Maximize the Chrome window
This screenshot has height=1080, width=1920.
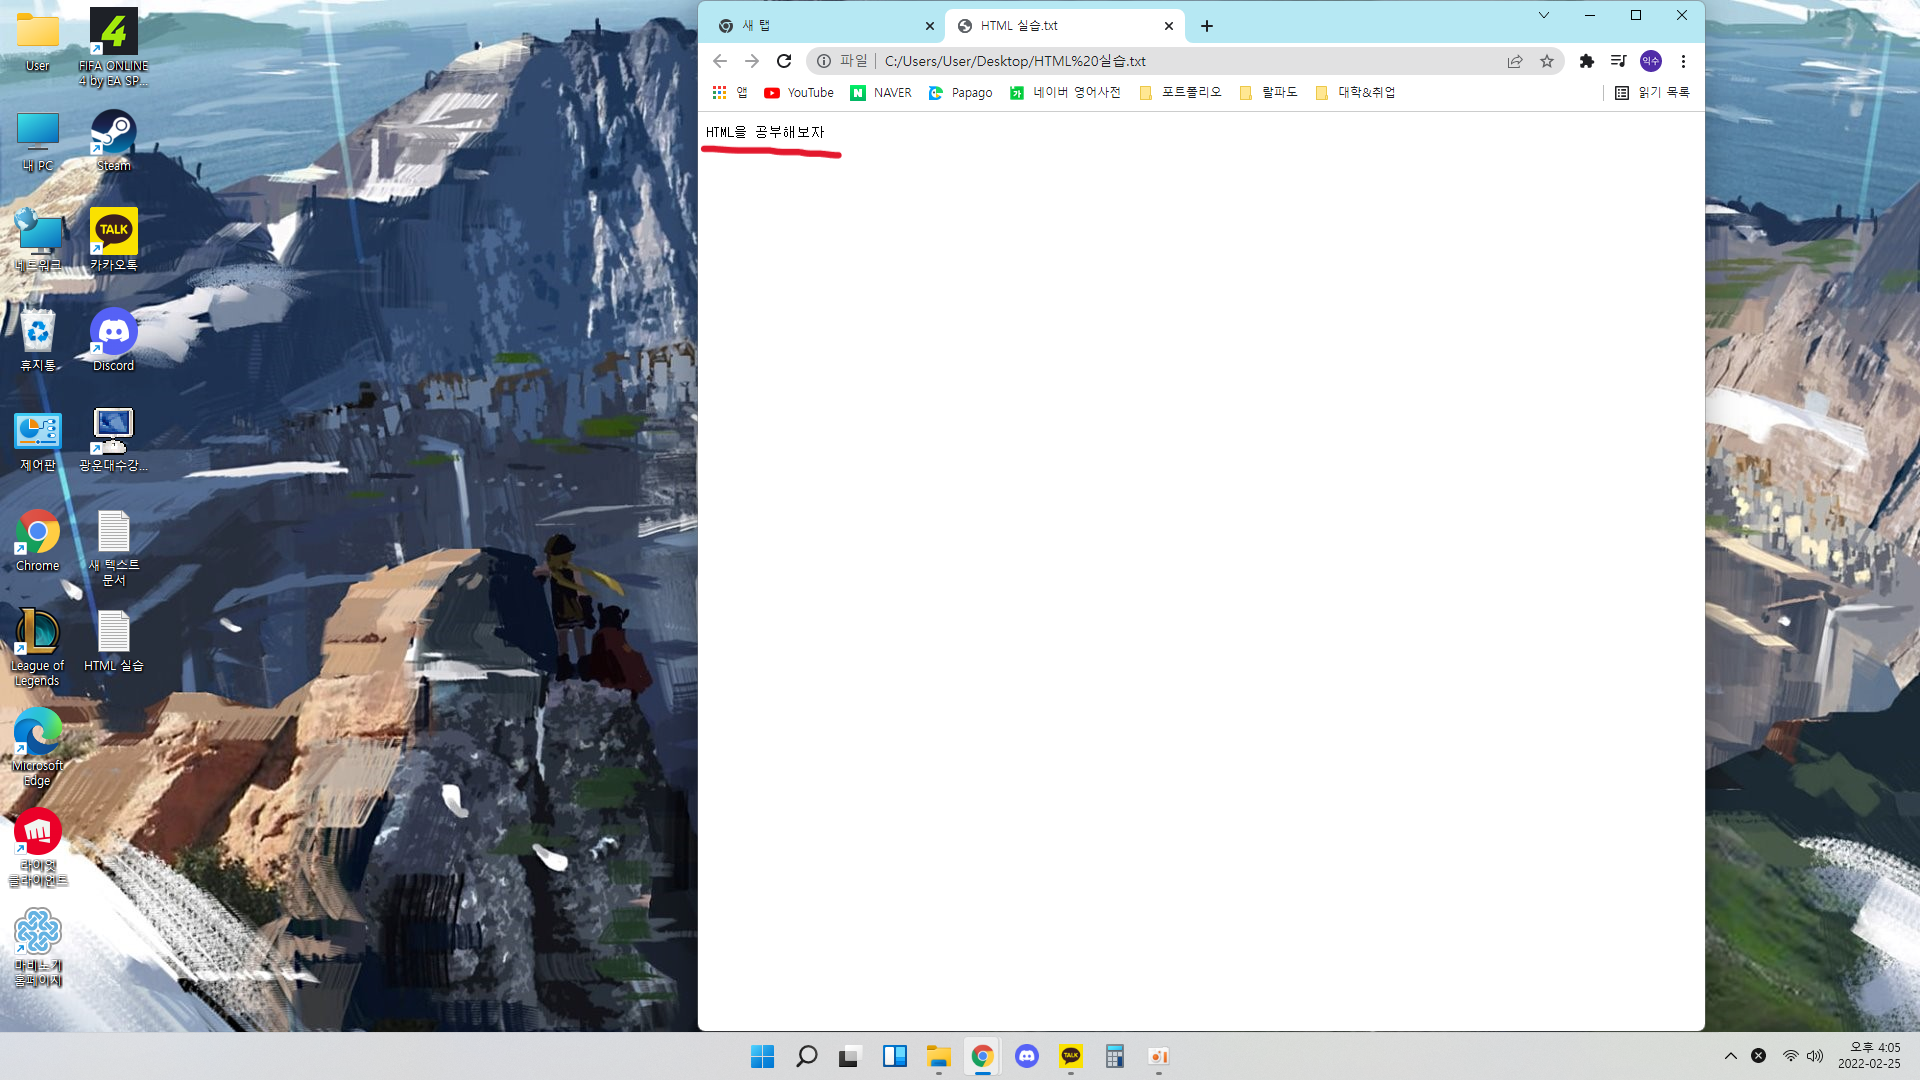point(1636,15)
